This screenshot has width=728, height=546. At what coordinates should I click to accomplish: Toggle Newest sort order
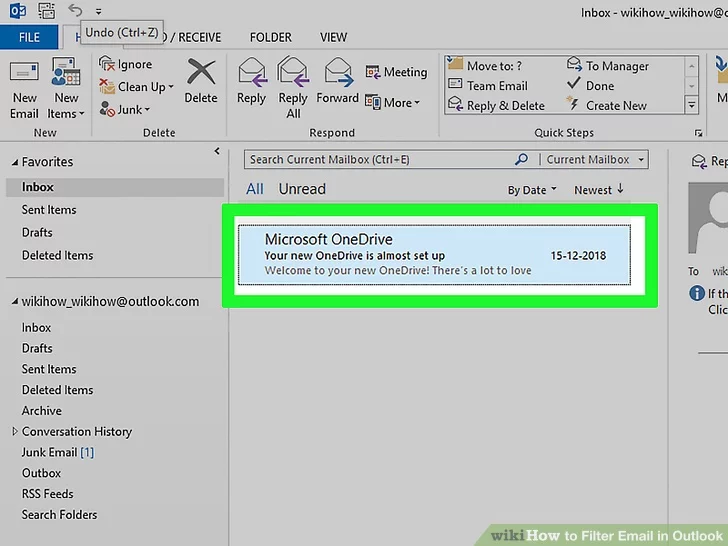coord(599,190)
